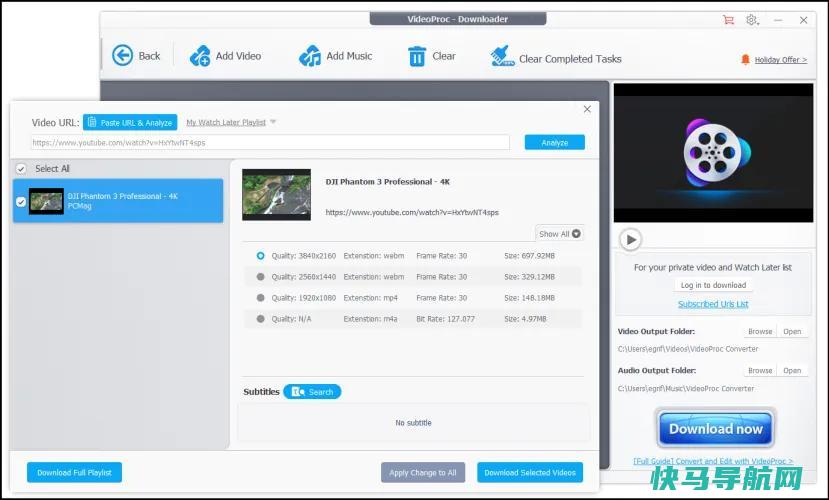Click the Clear trash bin icon
The width and height of the screenshot is (829, 500).
[417, 56]
